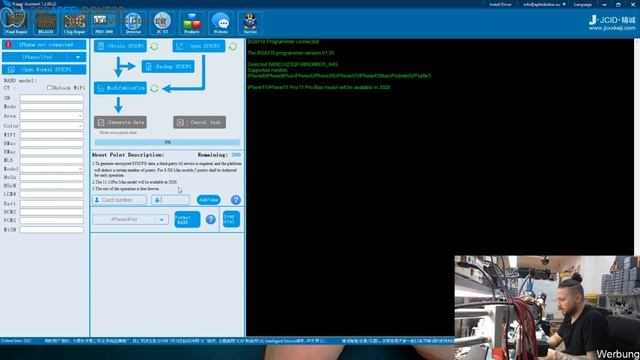
Task: Focus the WIFI input field
Action: (x=51, y=135)
